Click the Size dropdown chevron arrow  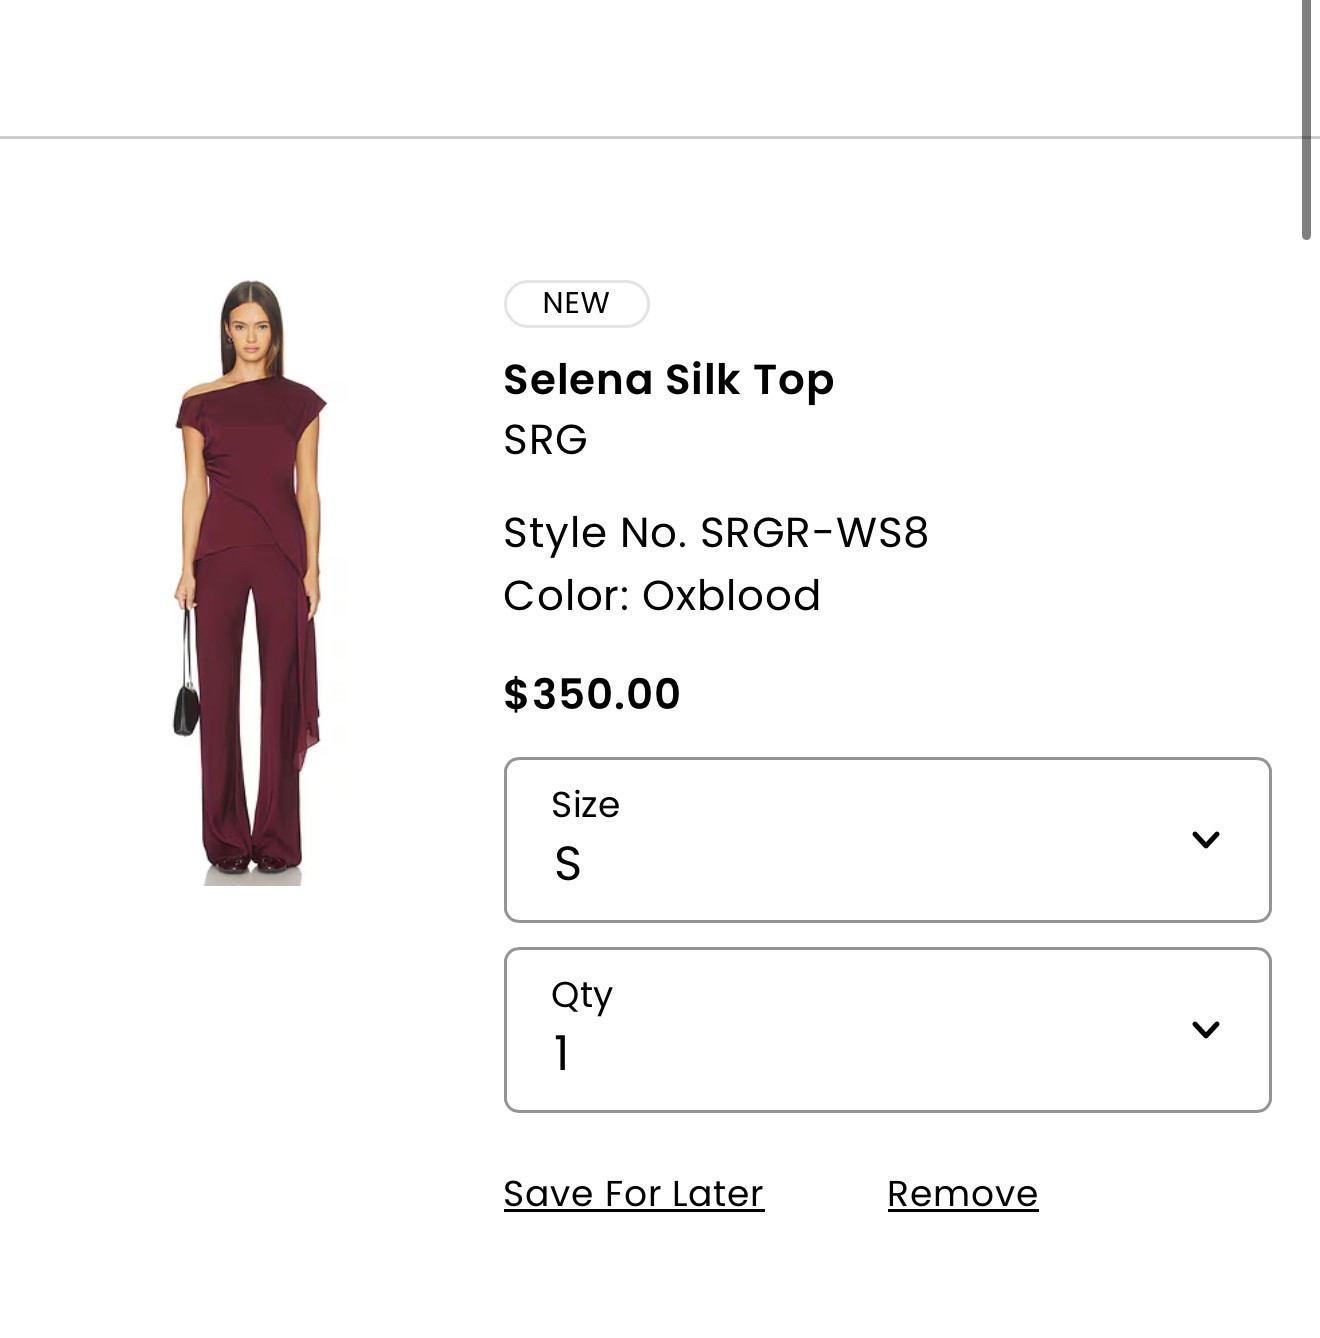[1205, 840]
